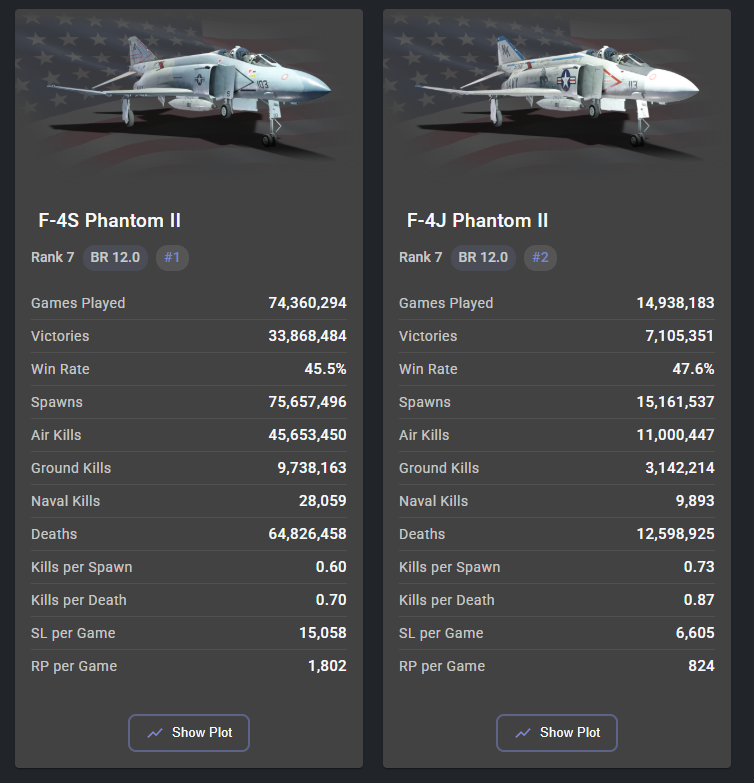Image resolution: width=754 pixels, height=783 pixels.
Task: Select the #2 ranking badge
Action: [540, 258]
